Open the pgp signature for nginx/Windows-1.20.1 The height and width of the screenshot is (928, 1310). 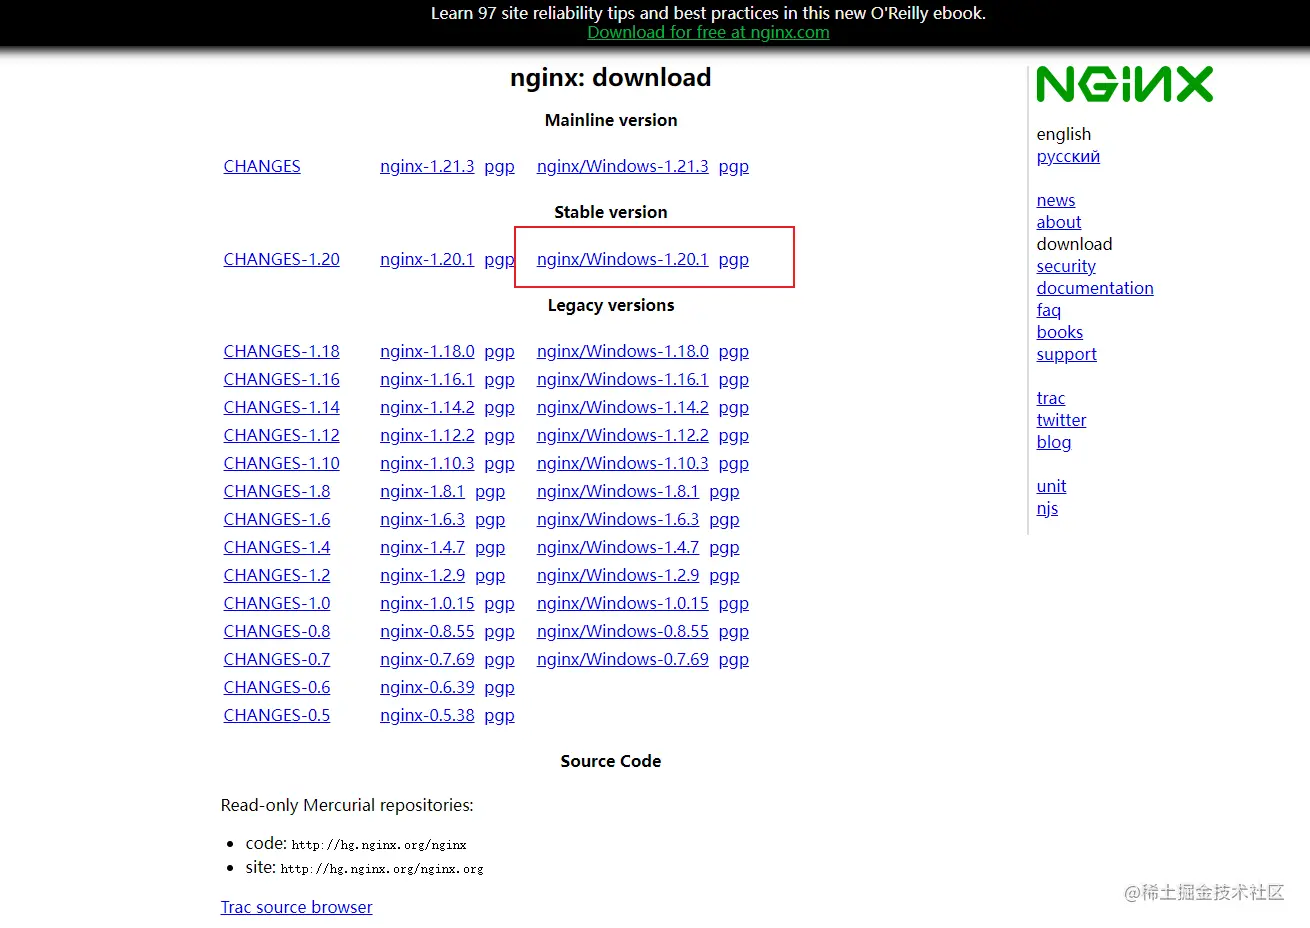(733, 259)
